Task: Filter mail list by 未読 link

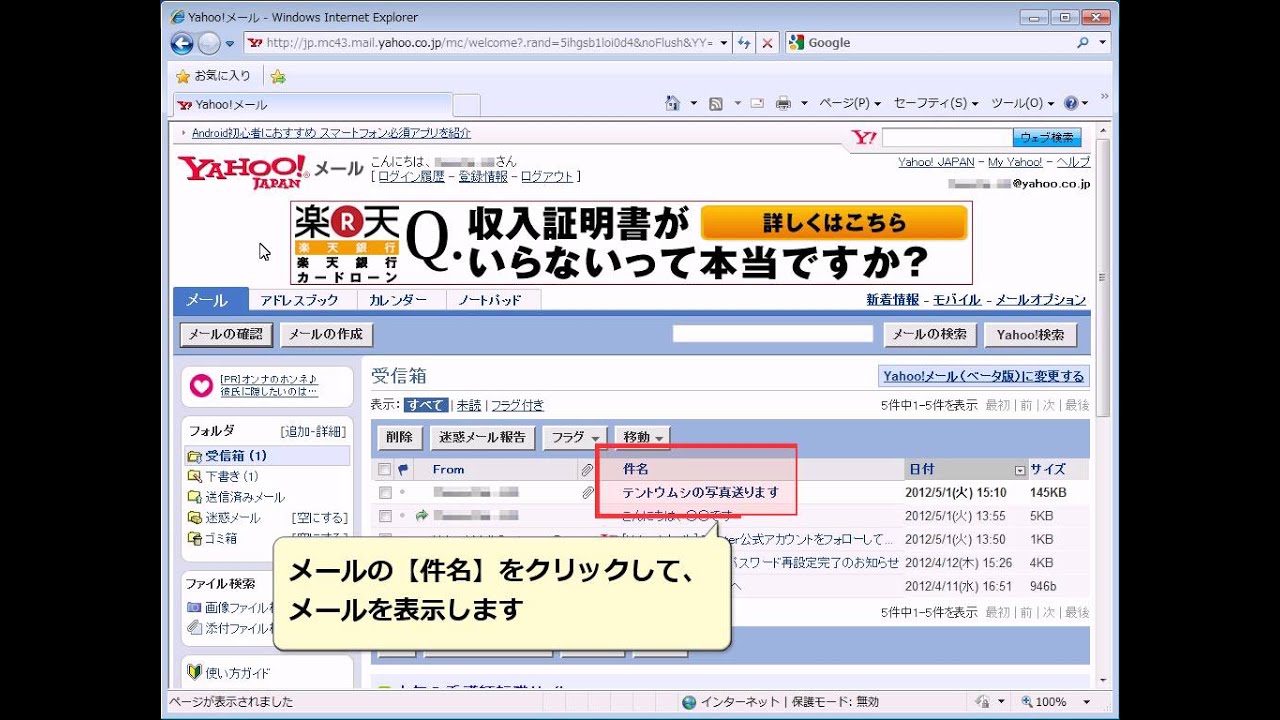Action: (469, 405)
